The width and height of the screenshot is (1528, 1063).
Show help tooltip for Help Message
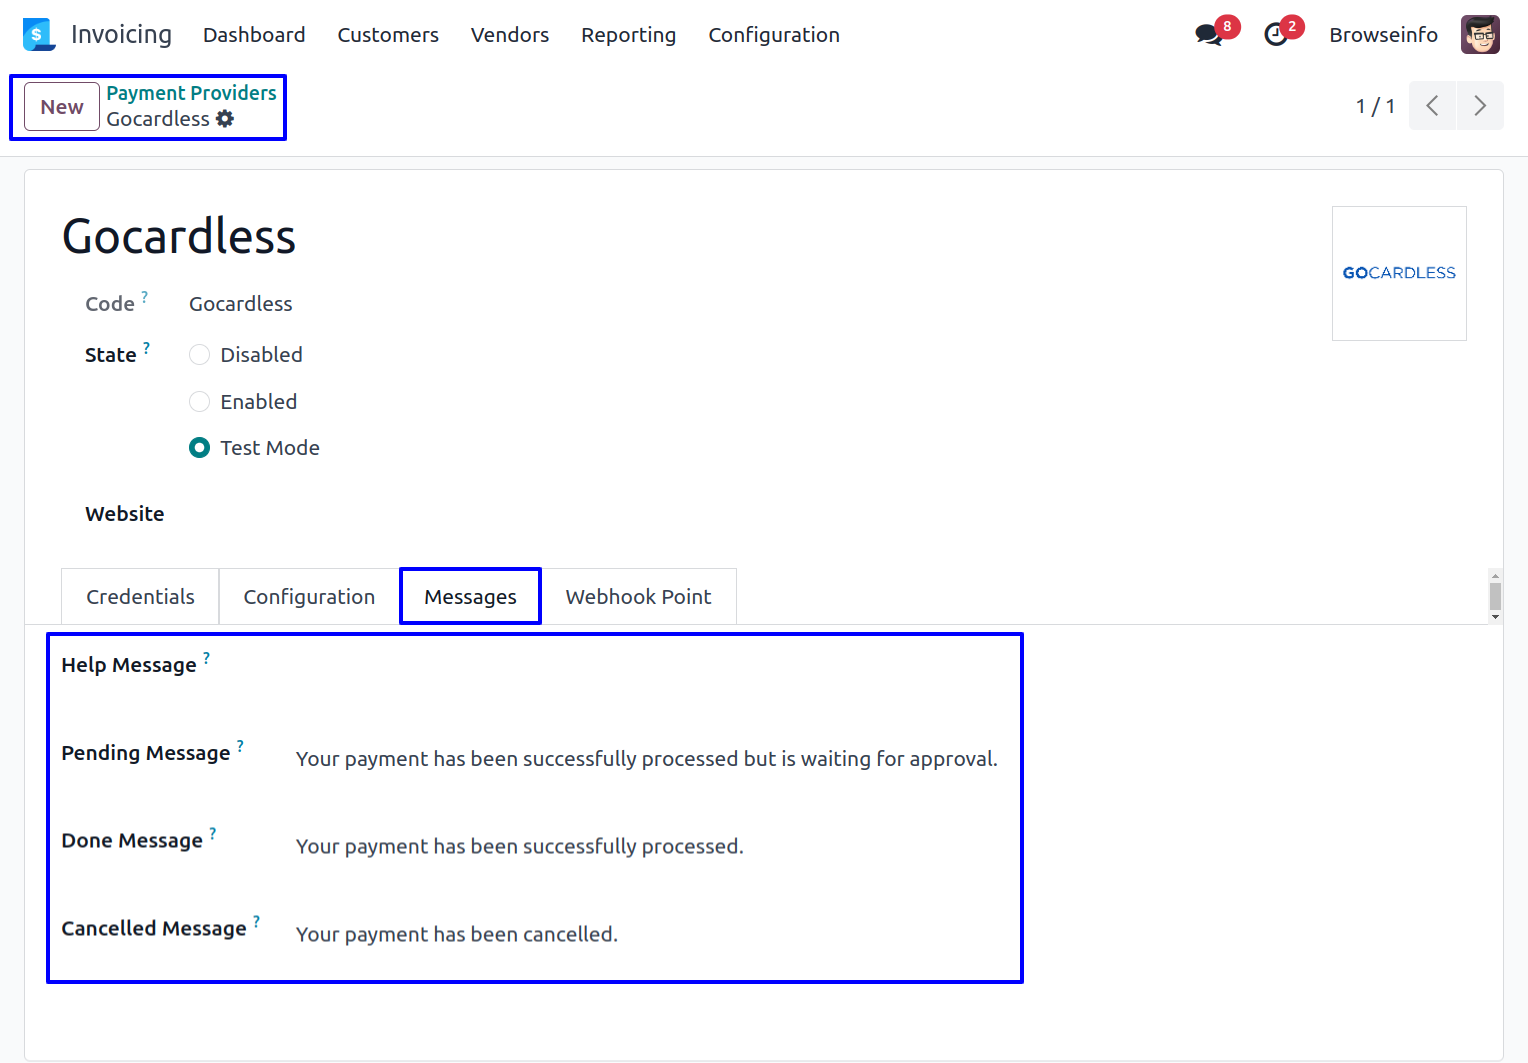coord(207,658)
